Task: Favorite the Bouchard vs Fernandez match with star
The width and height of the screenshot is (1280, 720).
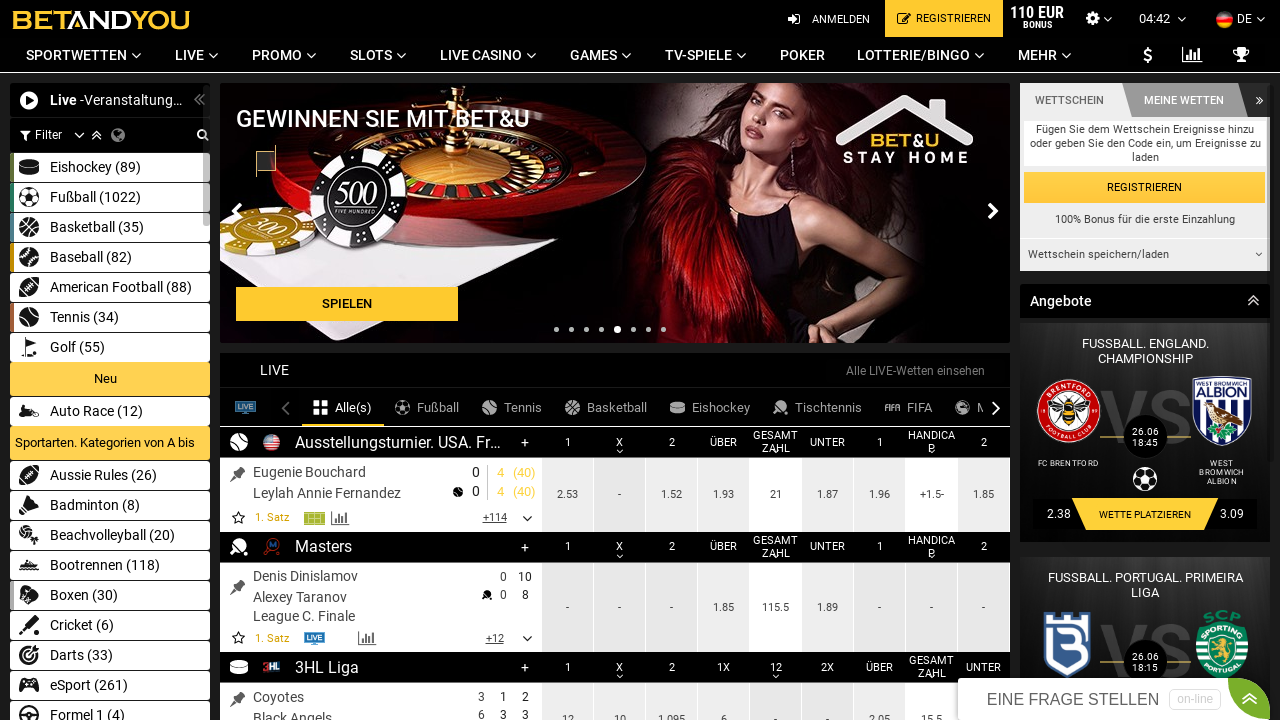Action: (238, 518)
